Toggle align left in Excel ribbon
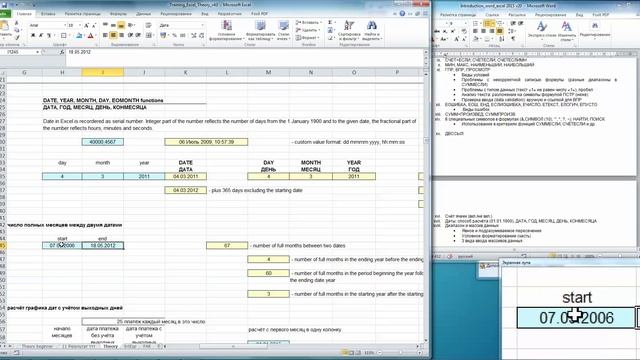 tap(105, 36)
